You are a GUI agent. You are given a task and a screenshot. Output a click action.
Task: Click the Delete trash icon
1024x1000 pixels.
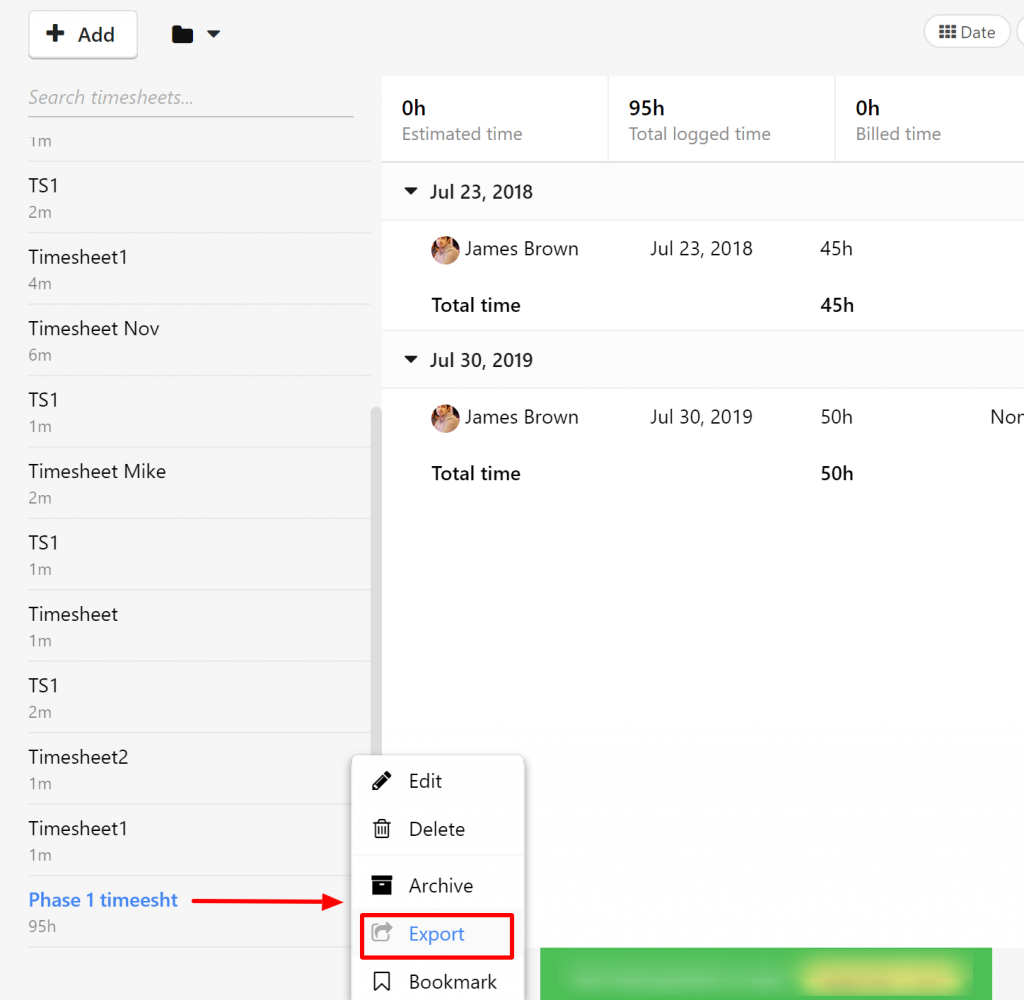click(x=381, y=829)
